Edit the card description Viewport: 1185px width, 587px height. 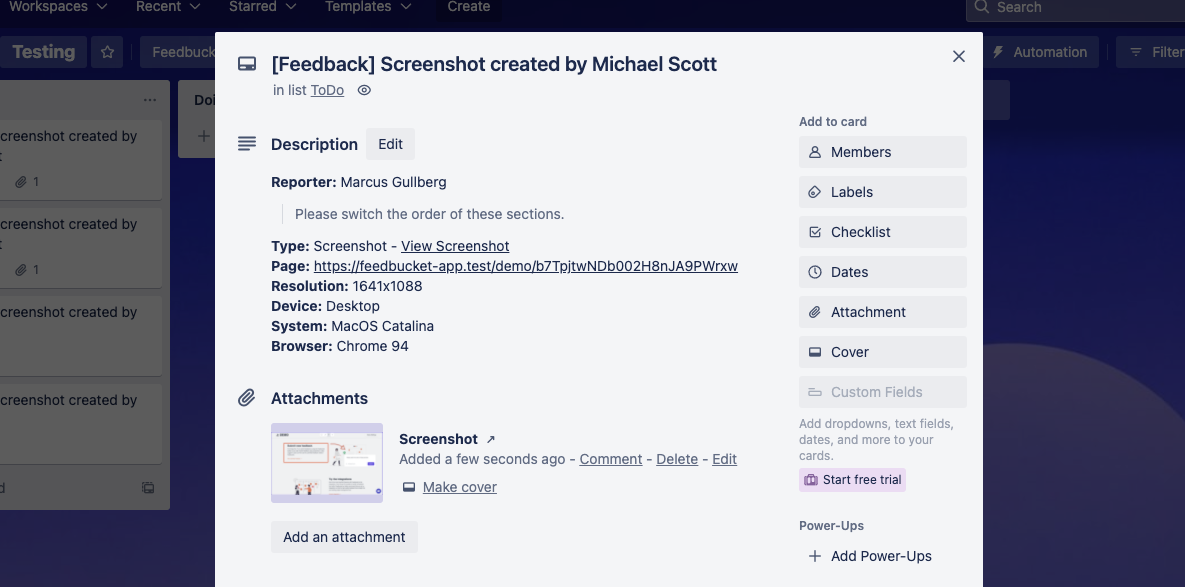point(391,144)
